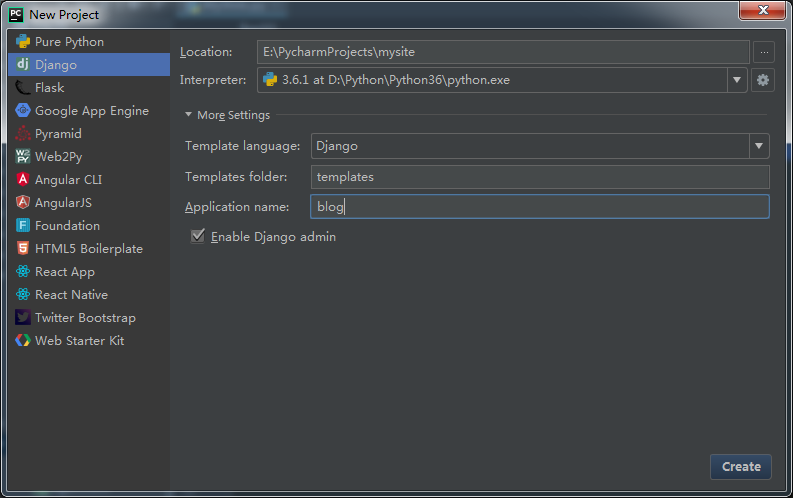The image size is (793, 498).
Task: Open the Template language dropdown arrow
Action: (759, 146)
